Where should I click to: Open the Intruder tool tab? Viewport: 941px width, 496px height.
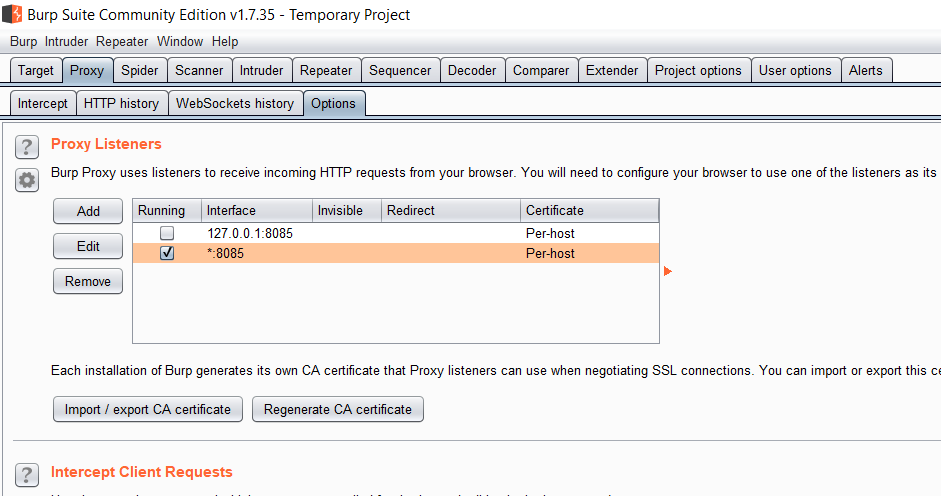pyautogui.click(x=262, y=70)
